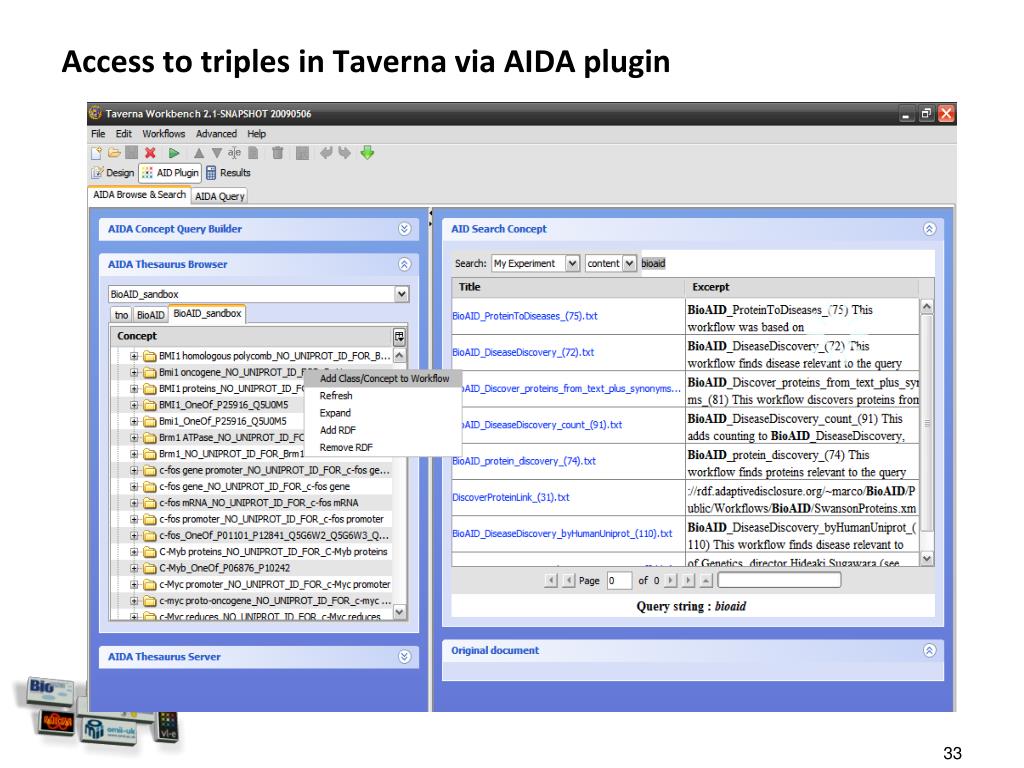Screen dimensions: 1024x768
Task: Choose Refresh in context menu
Action: [x=384, y=396]
